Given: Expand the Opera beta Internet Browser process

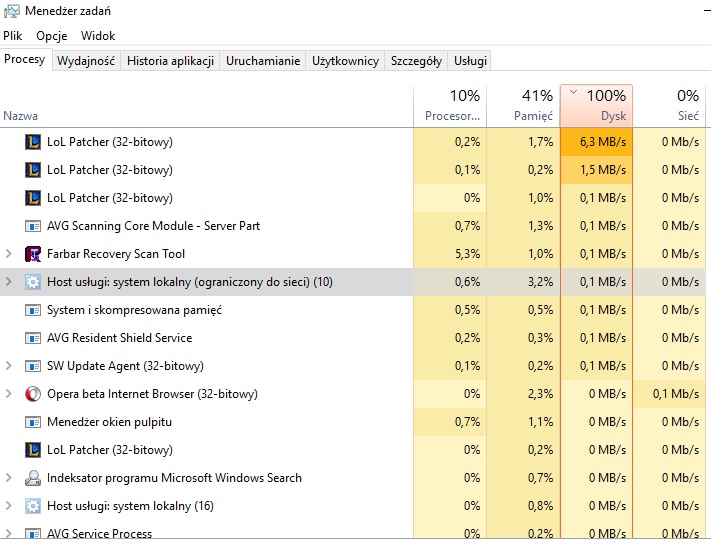Looking at the screenshot, I should coord(9,394).
